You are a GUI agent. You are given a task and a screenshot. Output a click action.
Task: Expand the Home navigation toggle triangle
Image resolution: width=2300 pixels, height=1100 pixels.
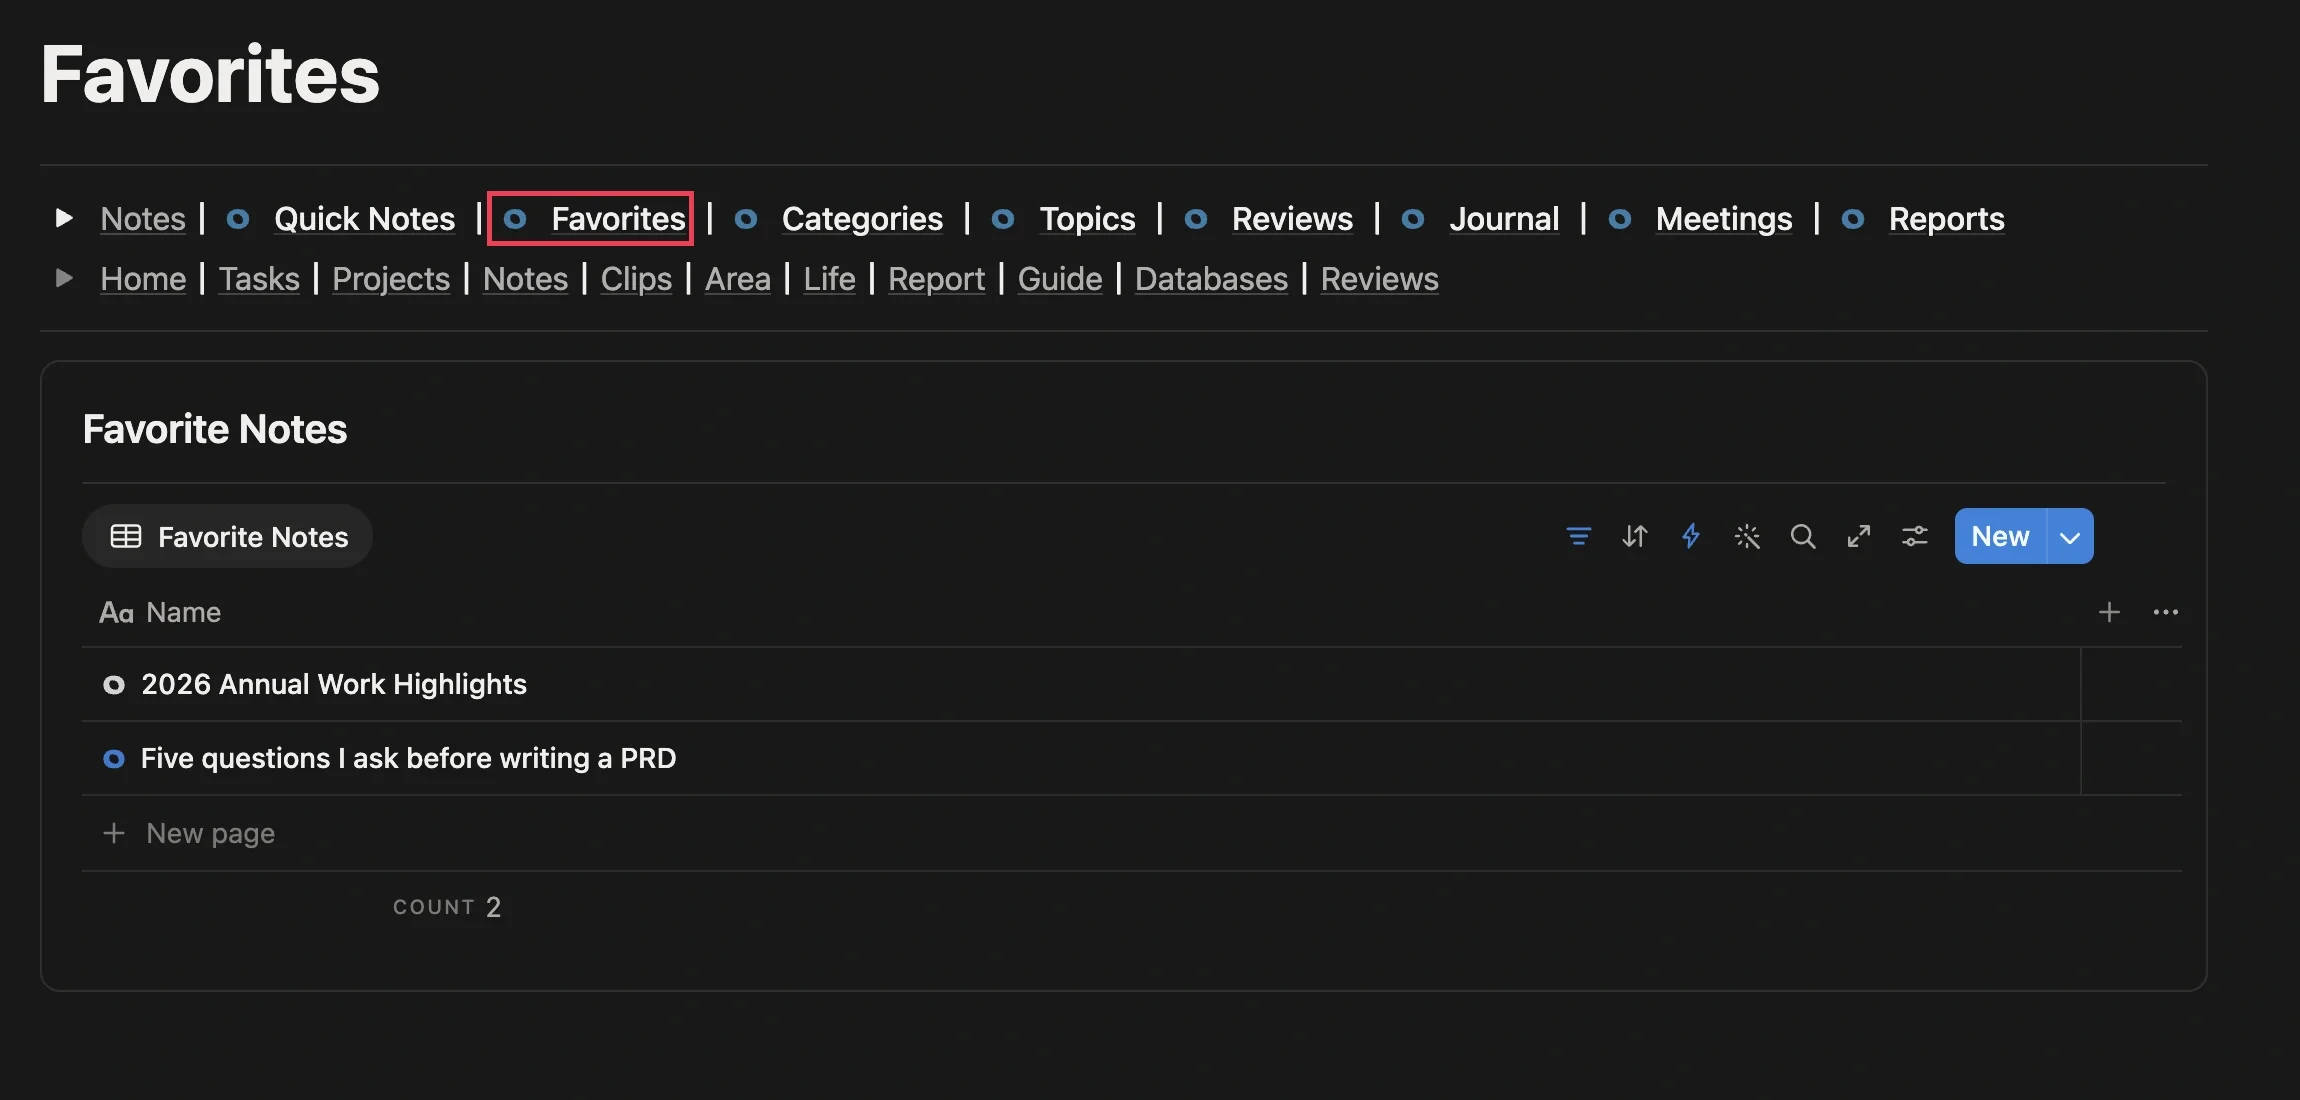pyautogui.click(x=64, y=278)
